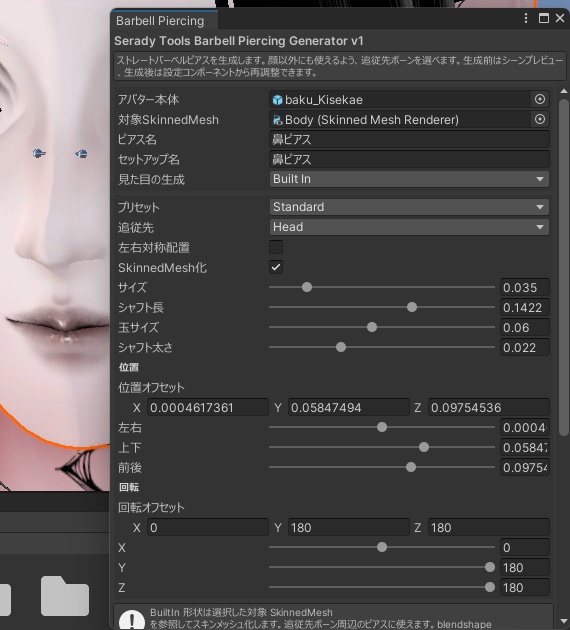570x630 pixels.
Task: Adjust the 左右 position slider
Action: (382, 427)
